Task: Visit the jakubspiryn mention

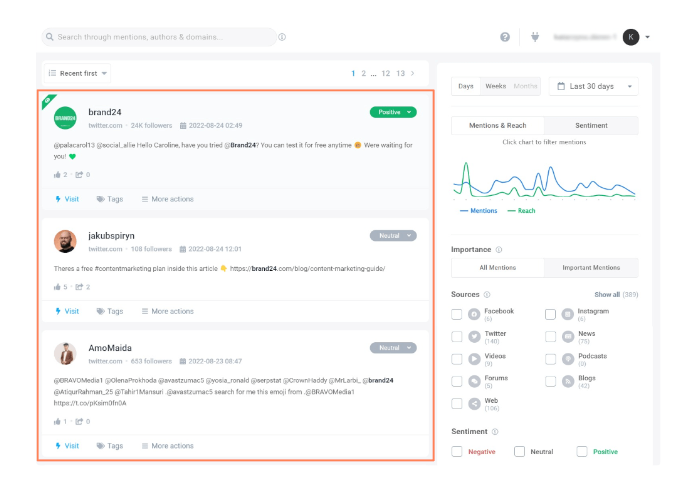Action: click(x=67, y=311)
